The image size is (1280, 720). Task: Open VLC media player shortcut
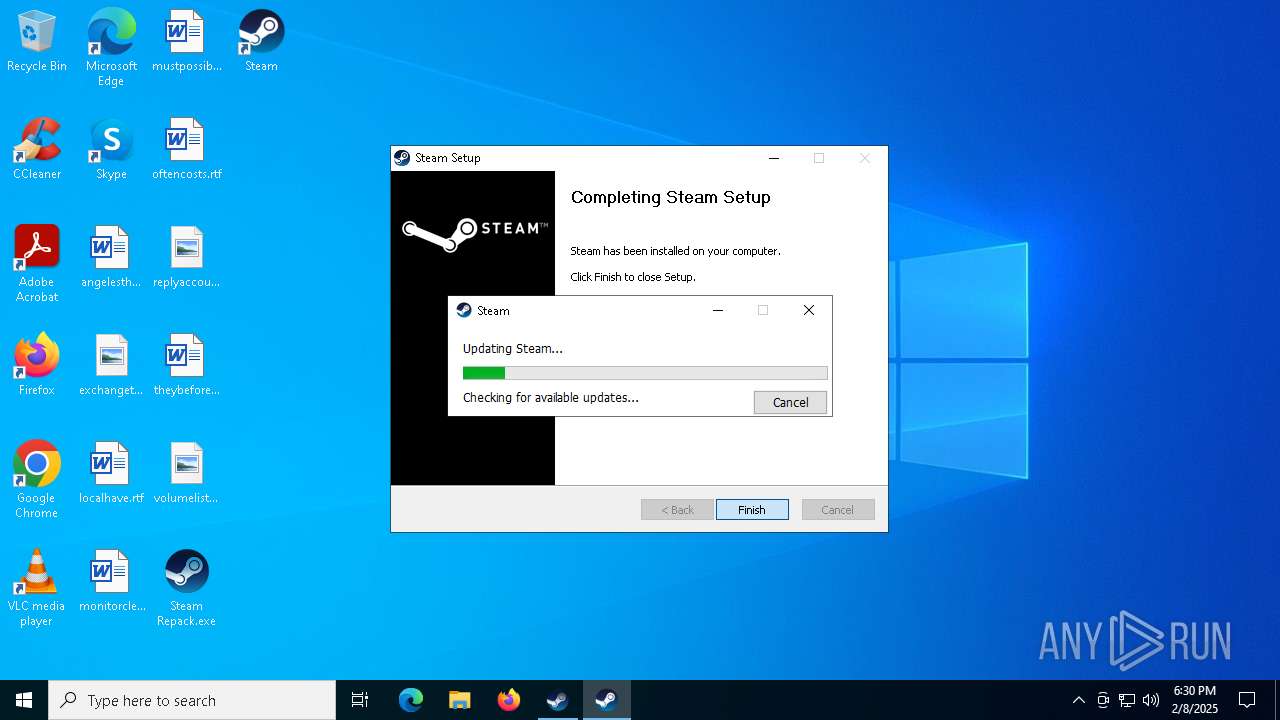click(37, 588)
